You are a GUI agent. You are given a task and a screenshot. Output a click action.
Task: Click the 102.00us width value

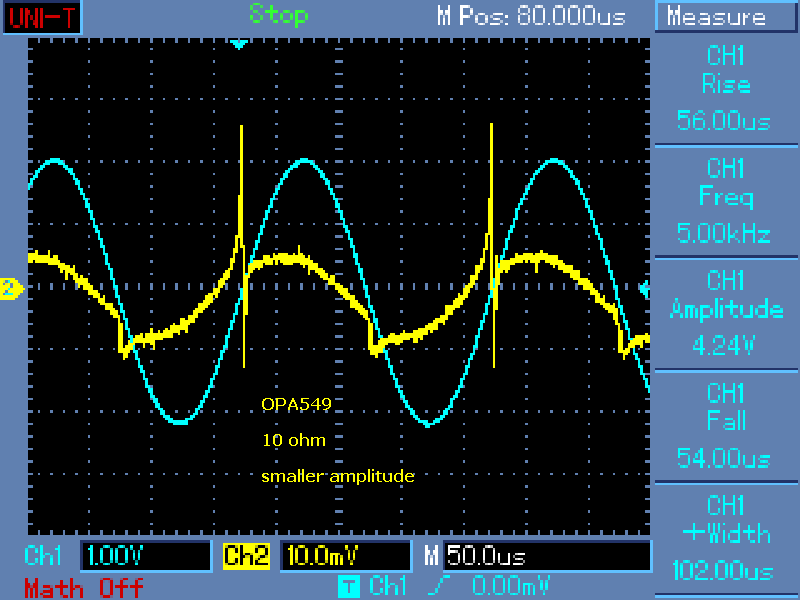[723, 570]
